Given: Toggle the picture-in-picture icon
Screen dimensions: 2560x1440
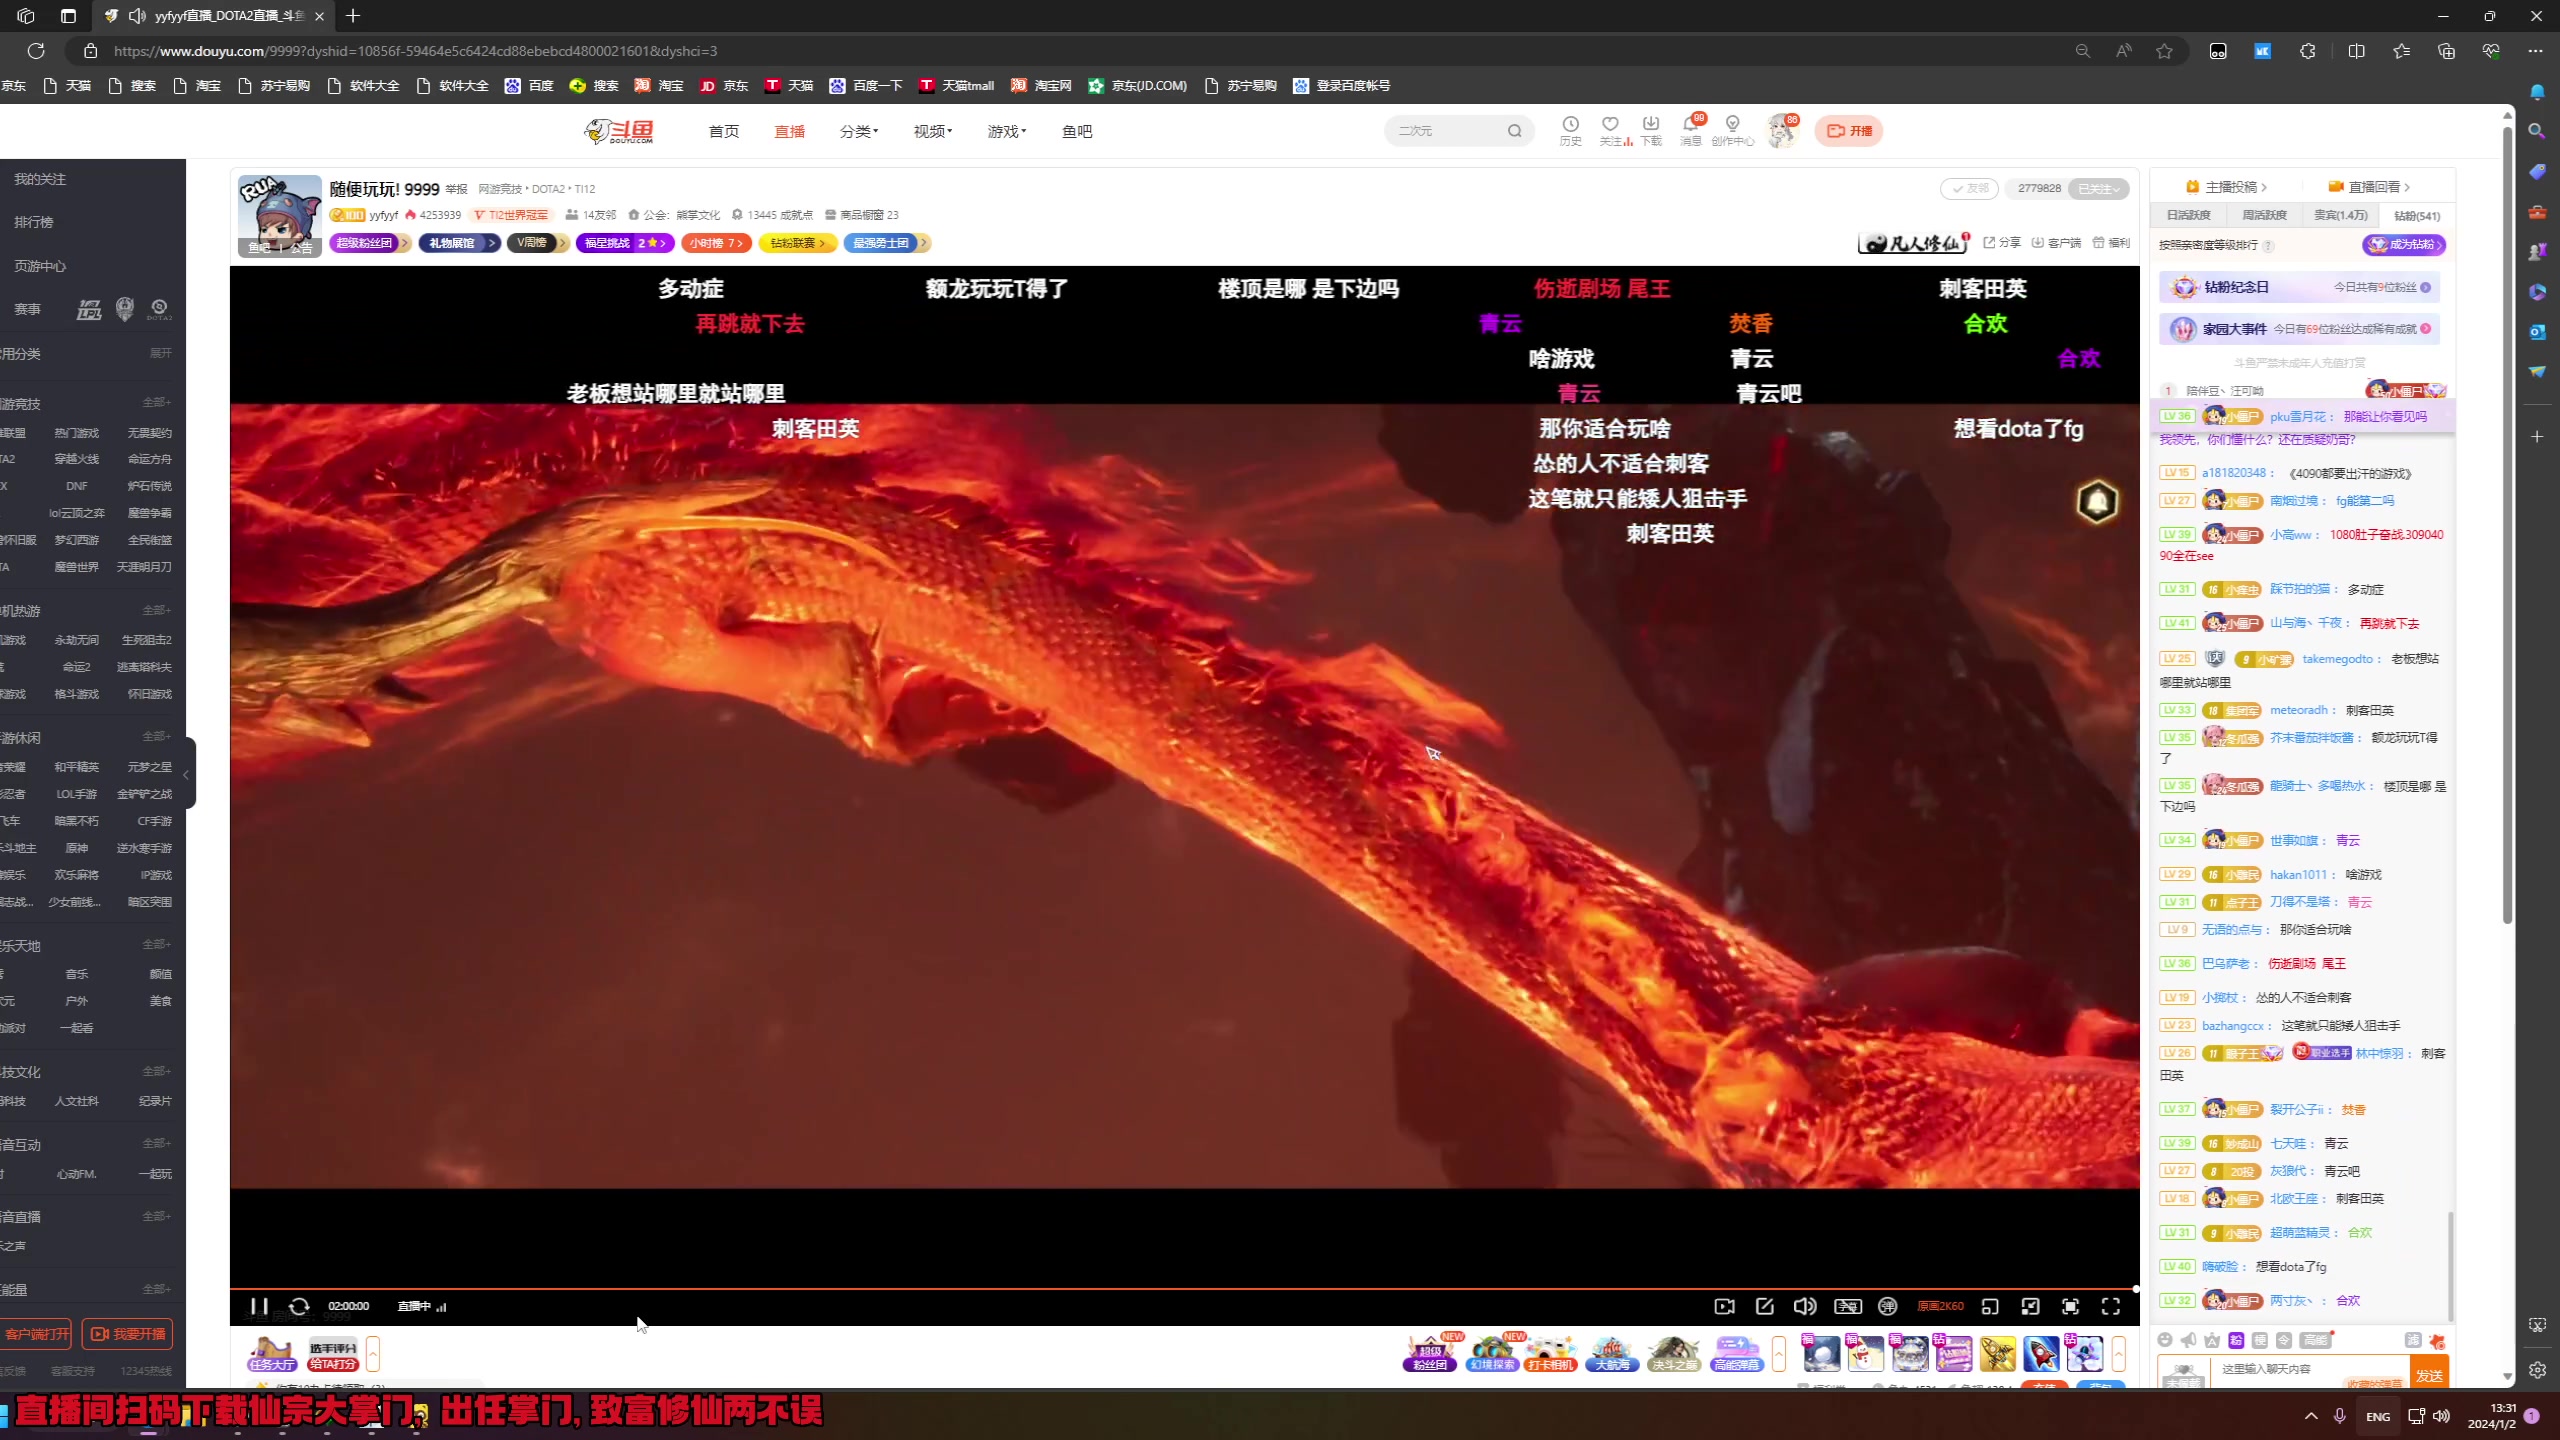Looking at the screenshot, I should (x=2030, y=1306).
